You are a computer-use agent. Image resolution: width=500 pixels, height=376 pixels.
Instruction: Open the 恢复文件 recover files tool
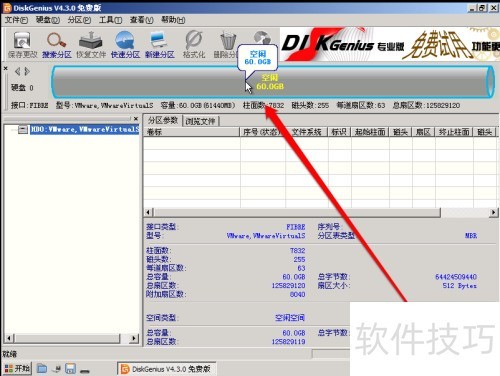pos(91,44)
